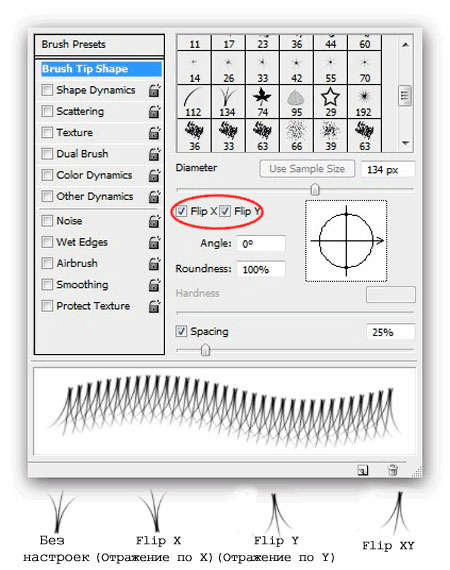Click the create new brush icon
The width and height of the screenshot is (450, 570).
click(362, 470)
